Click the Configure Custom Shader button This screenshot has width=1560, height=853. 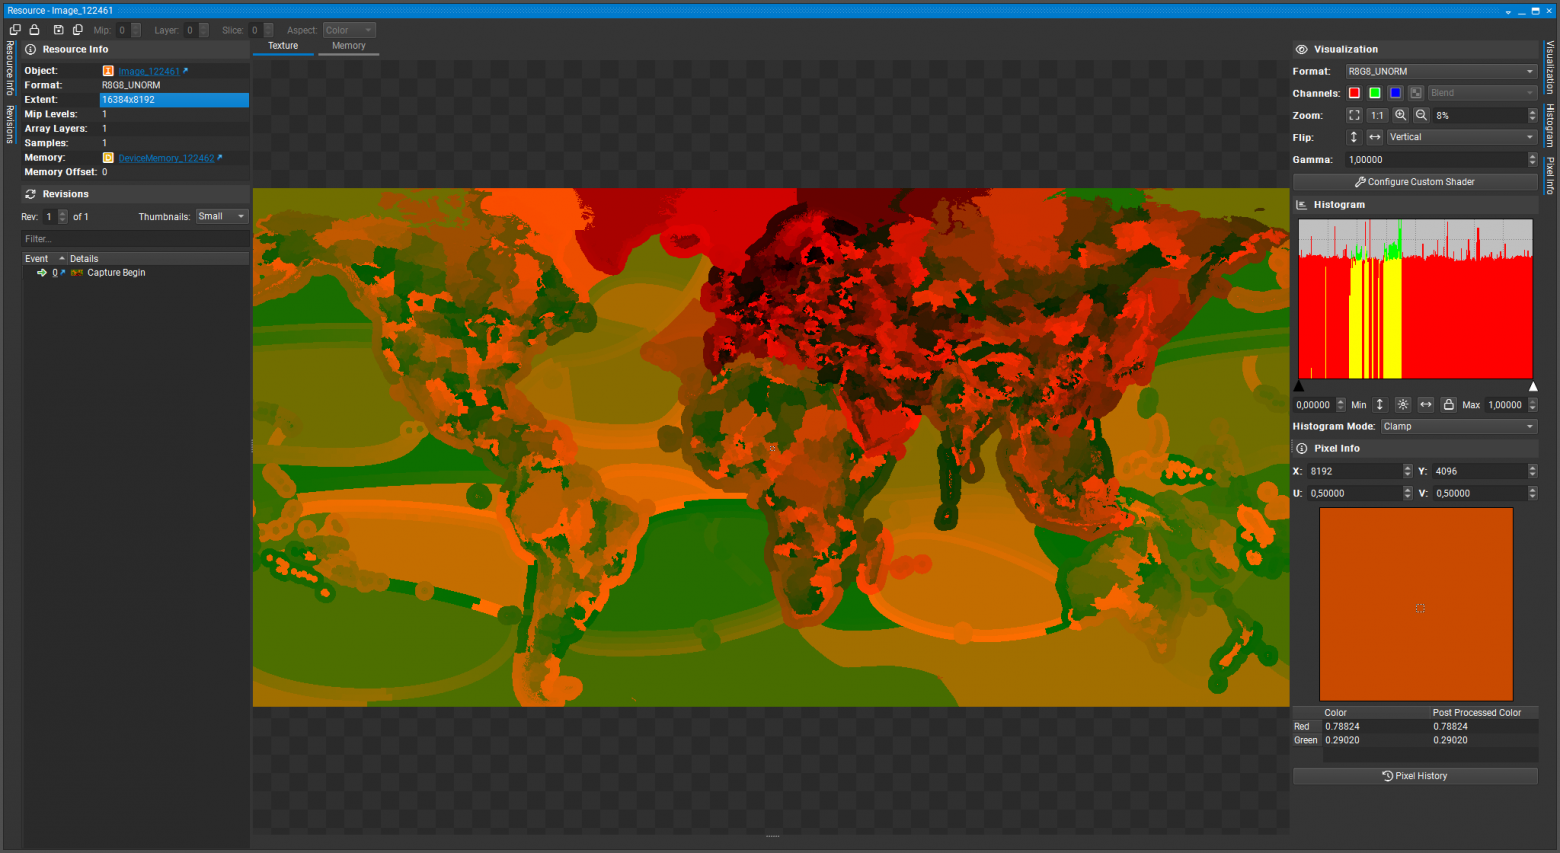point(1415,181)
